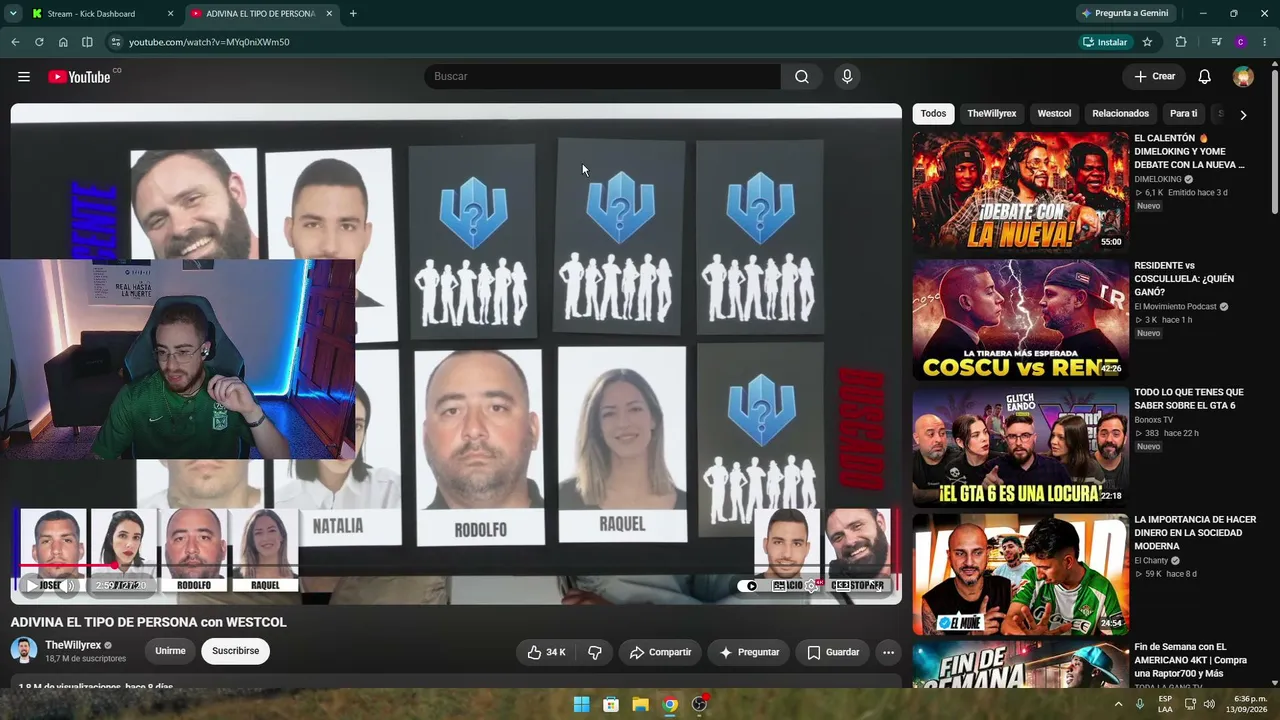Image resolution: width=1280 pixels, height=720 pixels.
Task: Open video player settings gear
Action: click(x=812, y=586)
